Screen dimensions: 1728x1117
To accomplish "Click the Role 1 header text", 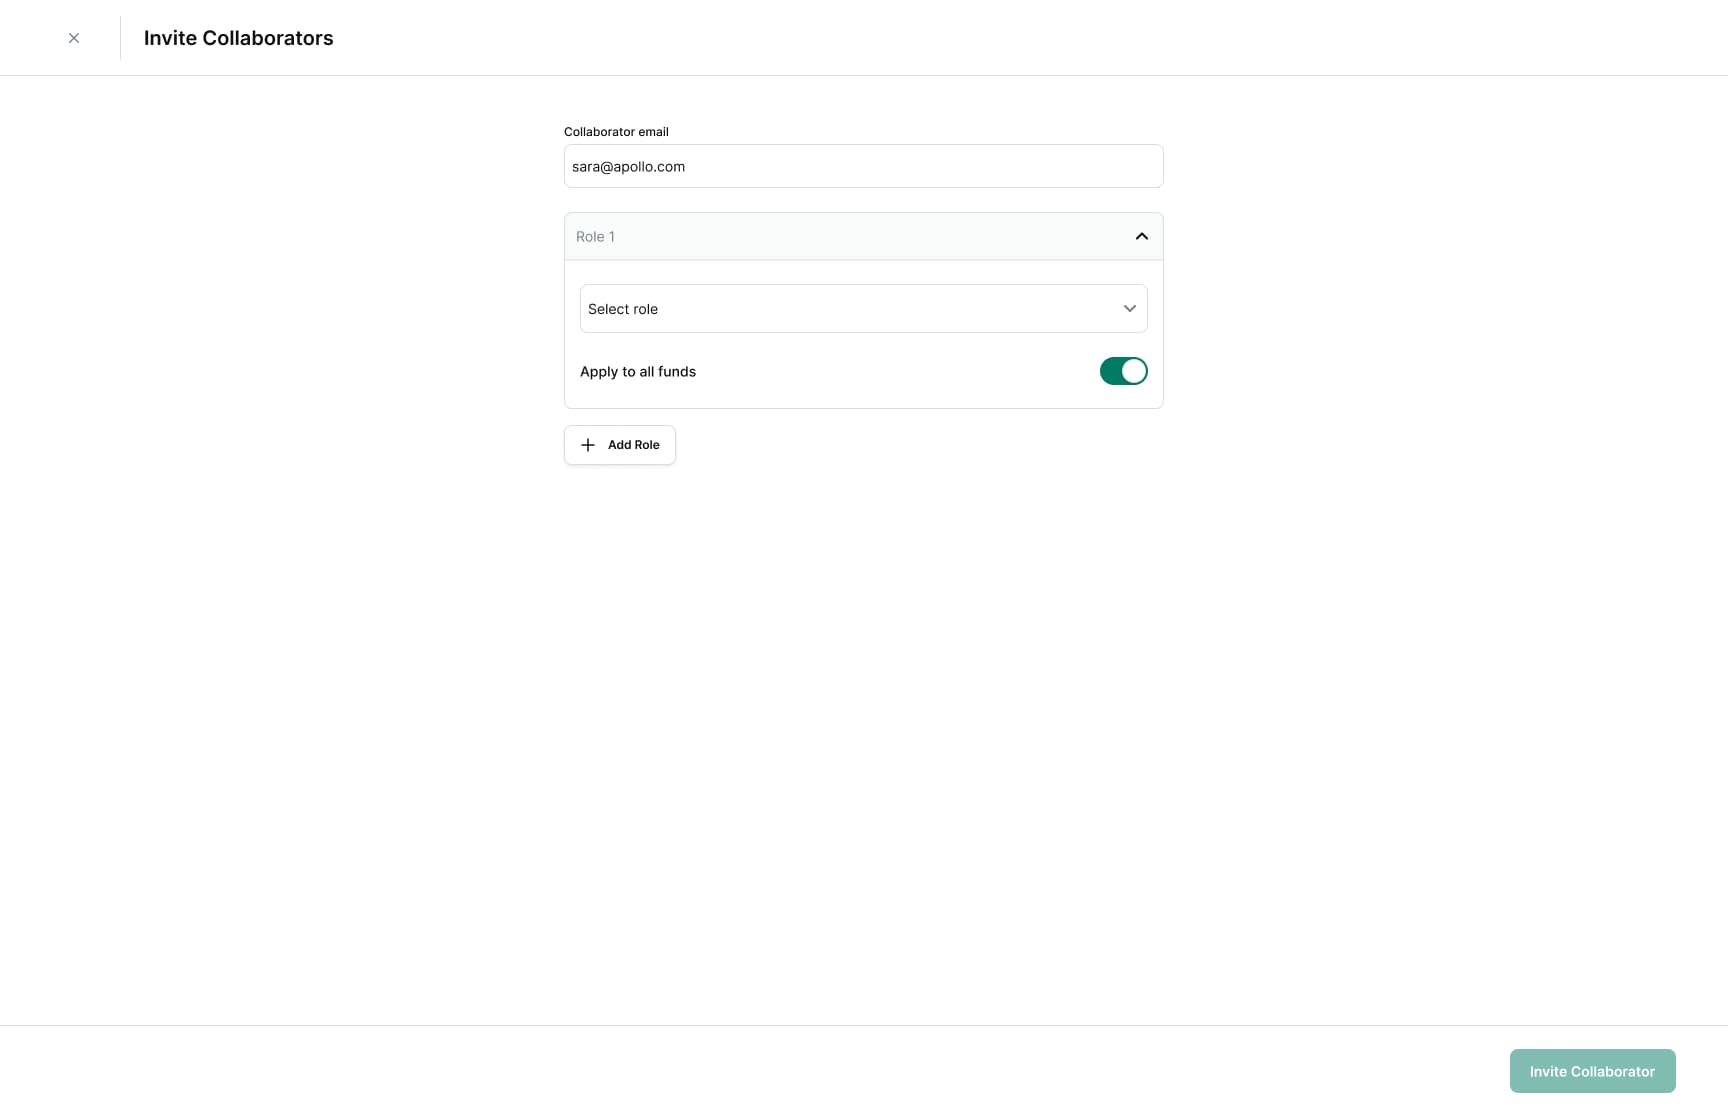I will pos(595,237).
